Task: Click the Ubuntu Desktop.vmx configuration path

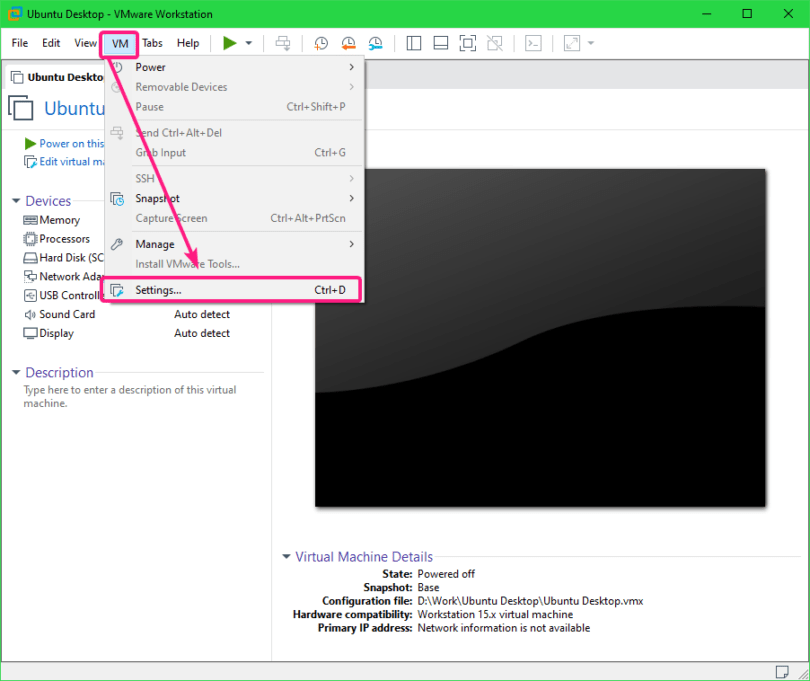Action: [531, 601]
